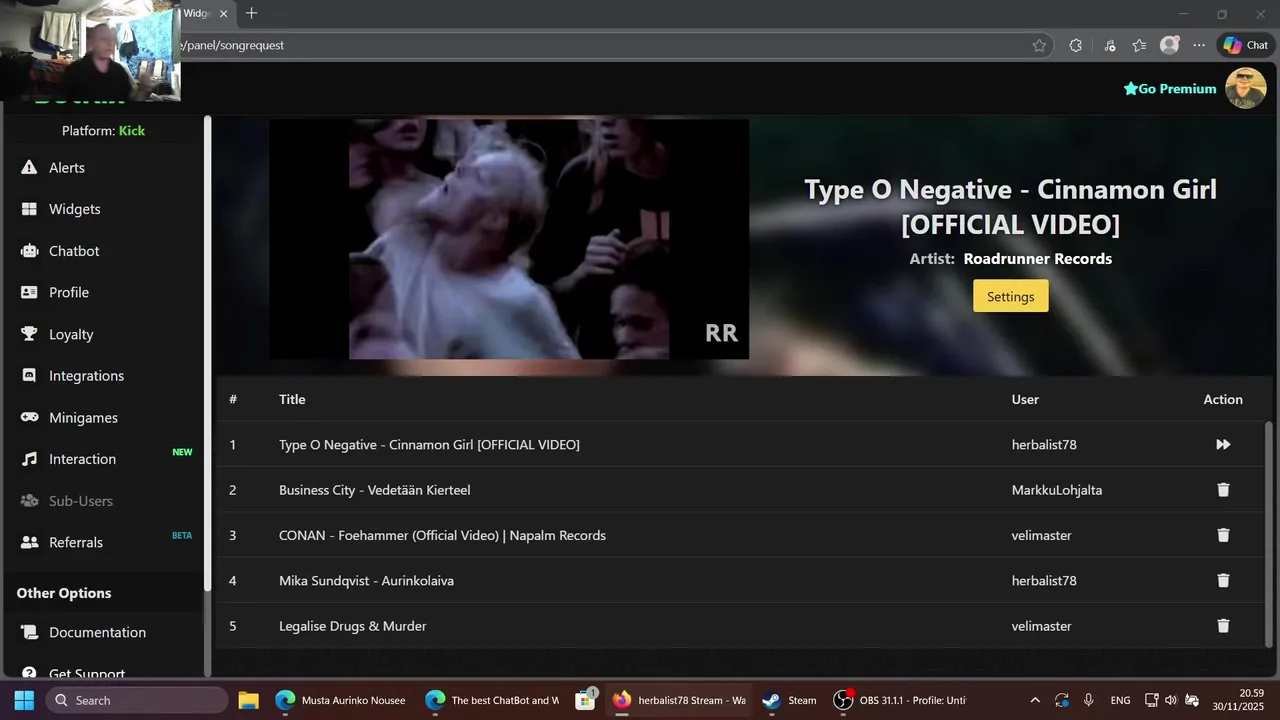This screenshot has width=1280, height=720.
Task: Click the Documentation book icon
Action: click(x=29, y=632)
